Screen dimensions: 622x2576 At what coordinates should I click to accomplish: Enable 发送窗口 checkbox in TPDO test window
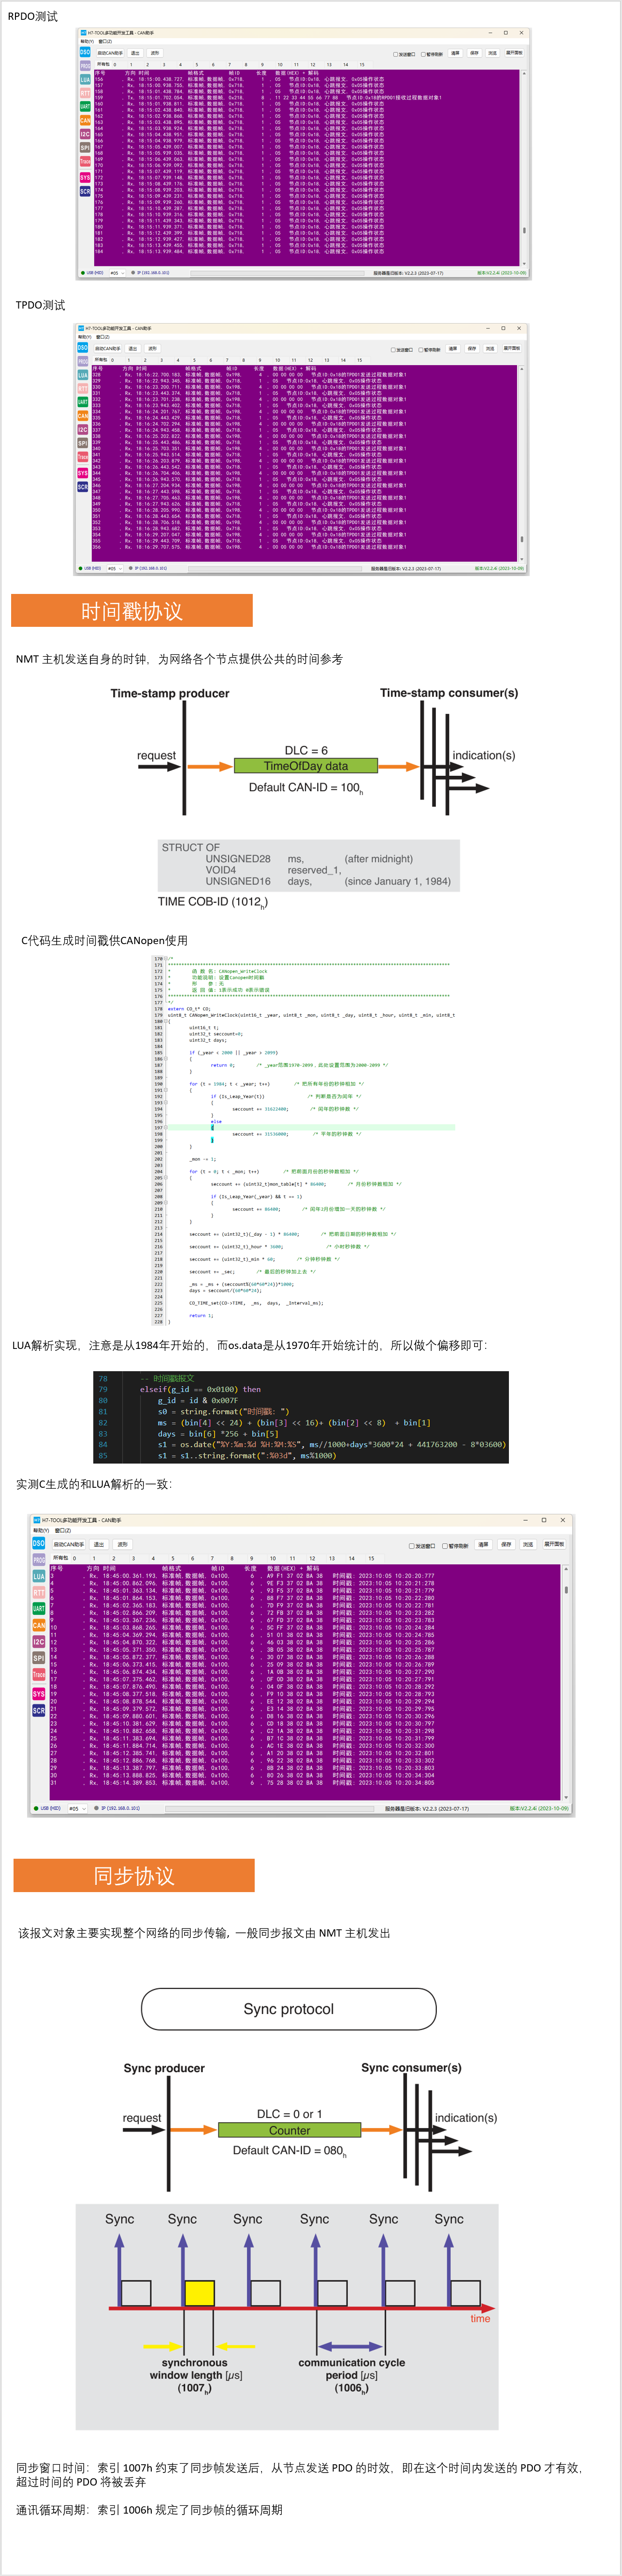click(402, 350)
